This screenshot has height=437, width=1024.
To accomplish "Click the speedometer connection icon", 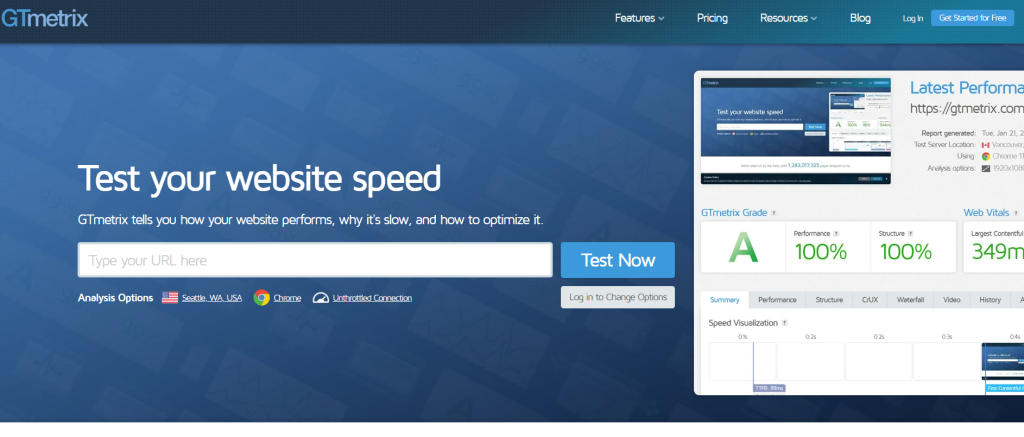I will (x=321, y=298).
